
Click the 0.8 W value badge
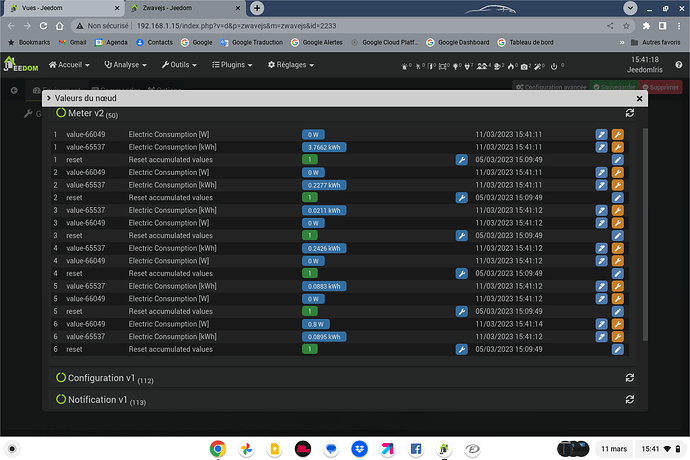click(x=316, y=324)
